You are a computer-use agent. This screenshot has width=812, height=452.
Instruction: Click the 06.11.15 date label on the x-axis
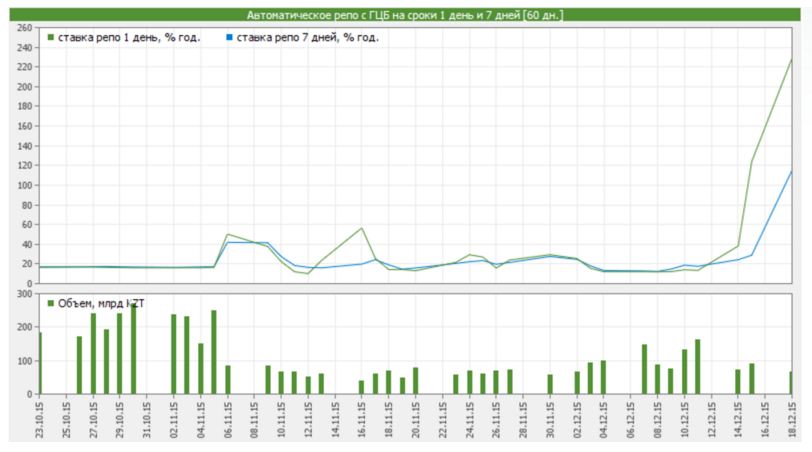point(228,422)
